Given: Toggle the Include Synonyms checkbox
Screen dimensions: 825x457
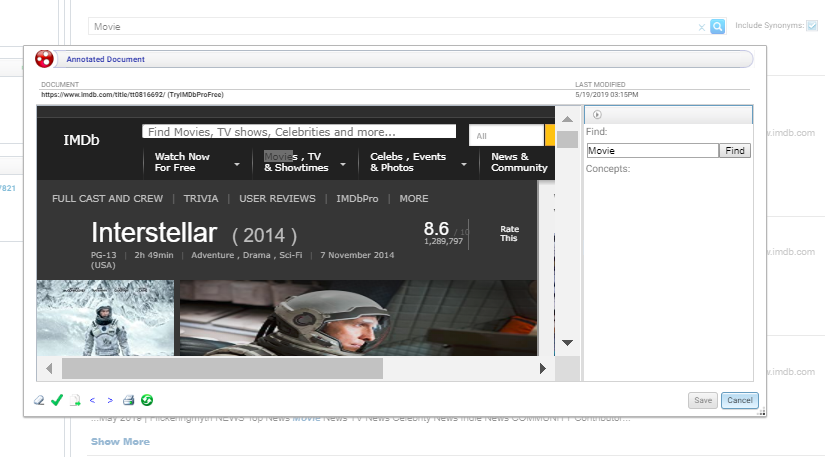Looking at the screenshot, I should 812,25.
